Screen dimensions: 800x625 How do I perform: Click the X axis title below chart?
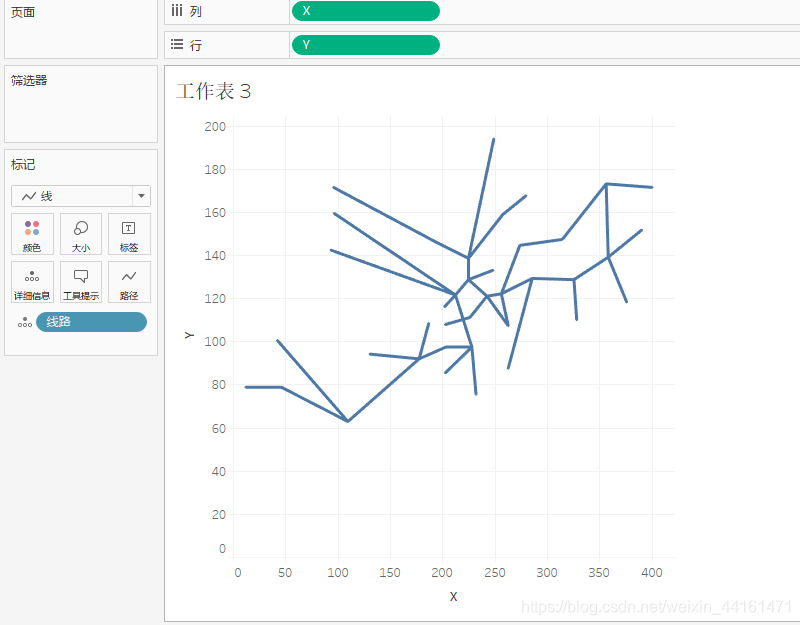[453, 596]
